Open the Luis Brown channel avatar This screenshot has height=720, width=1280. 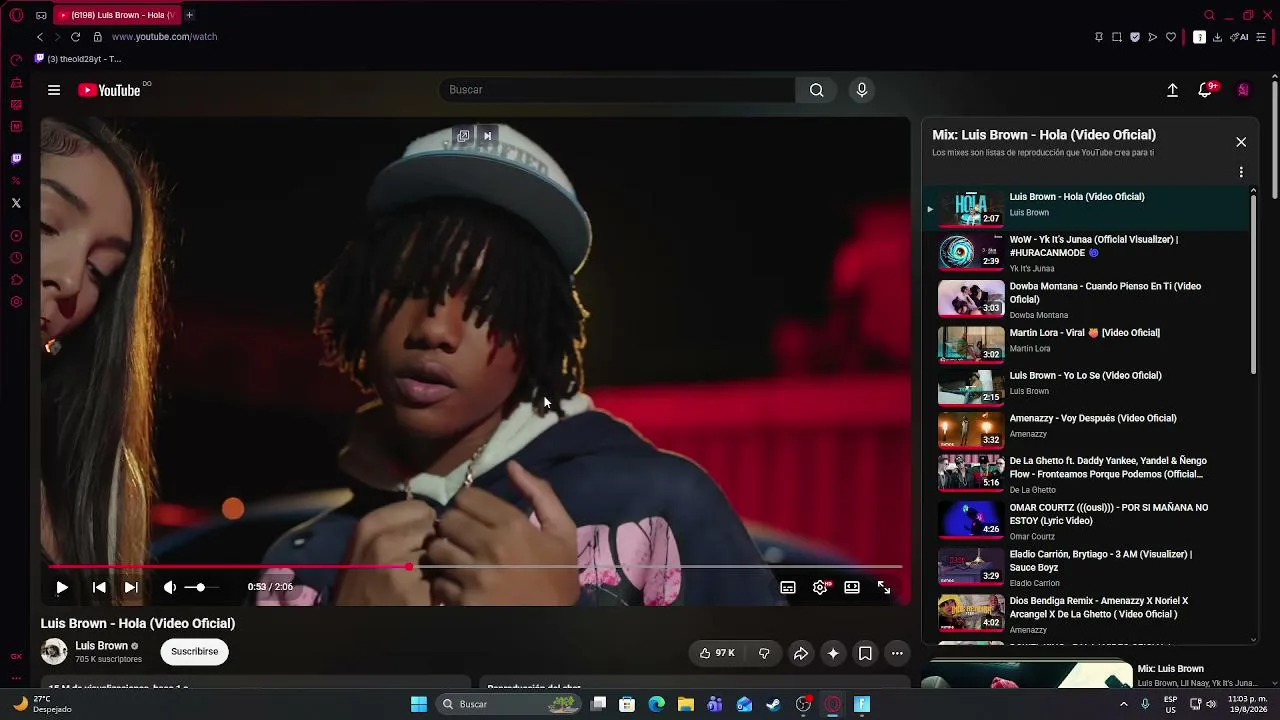tap(54, 652)
